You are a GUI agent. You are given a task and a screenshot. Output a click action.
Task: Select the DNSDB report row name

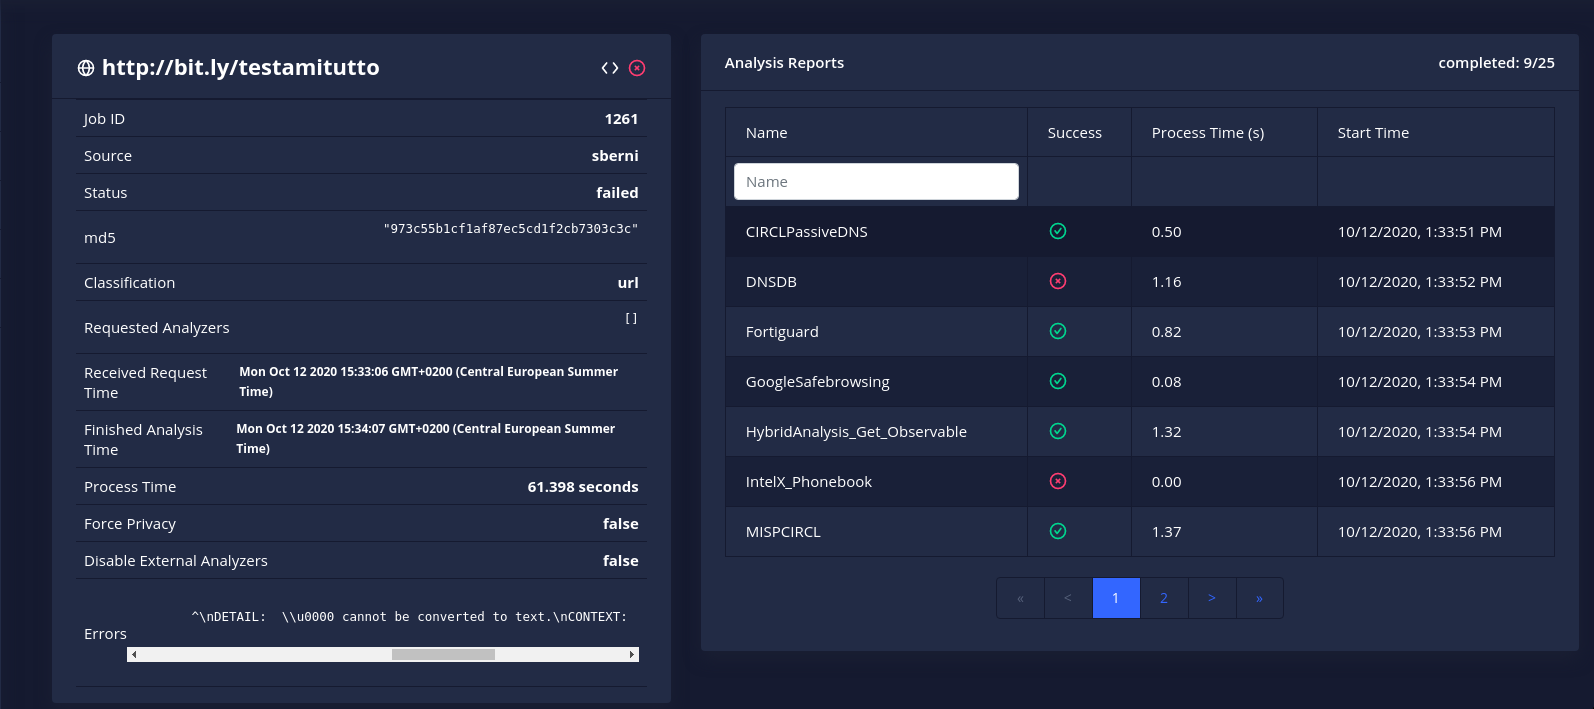coord(771,282)
